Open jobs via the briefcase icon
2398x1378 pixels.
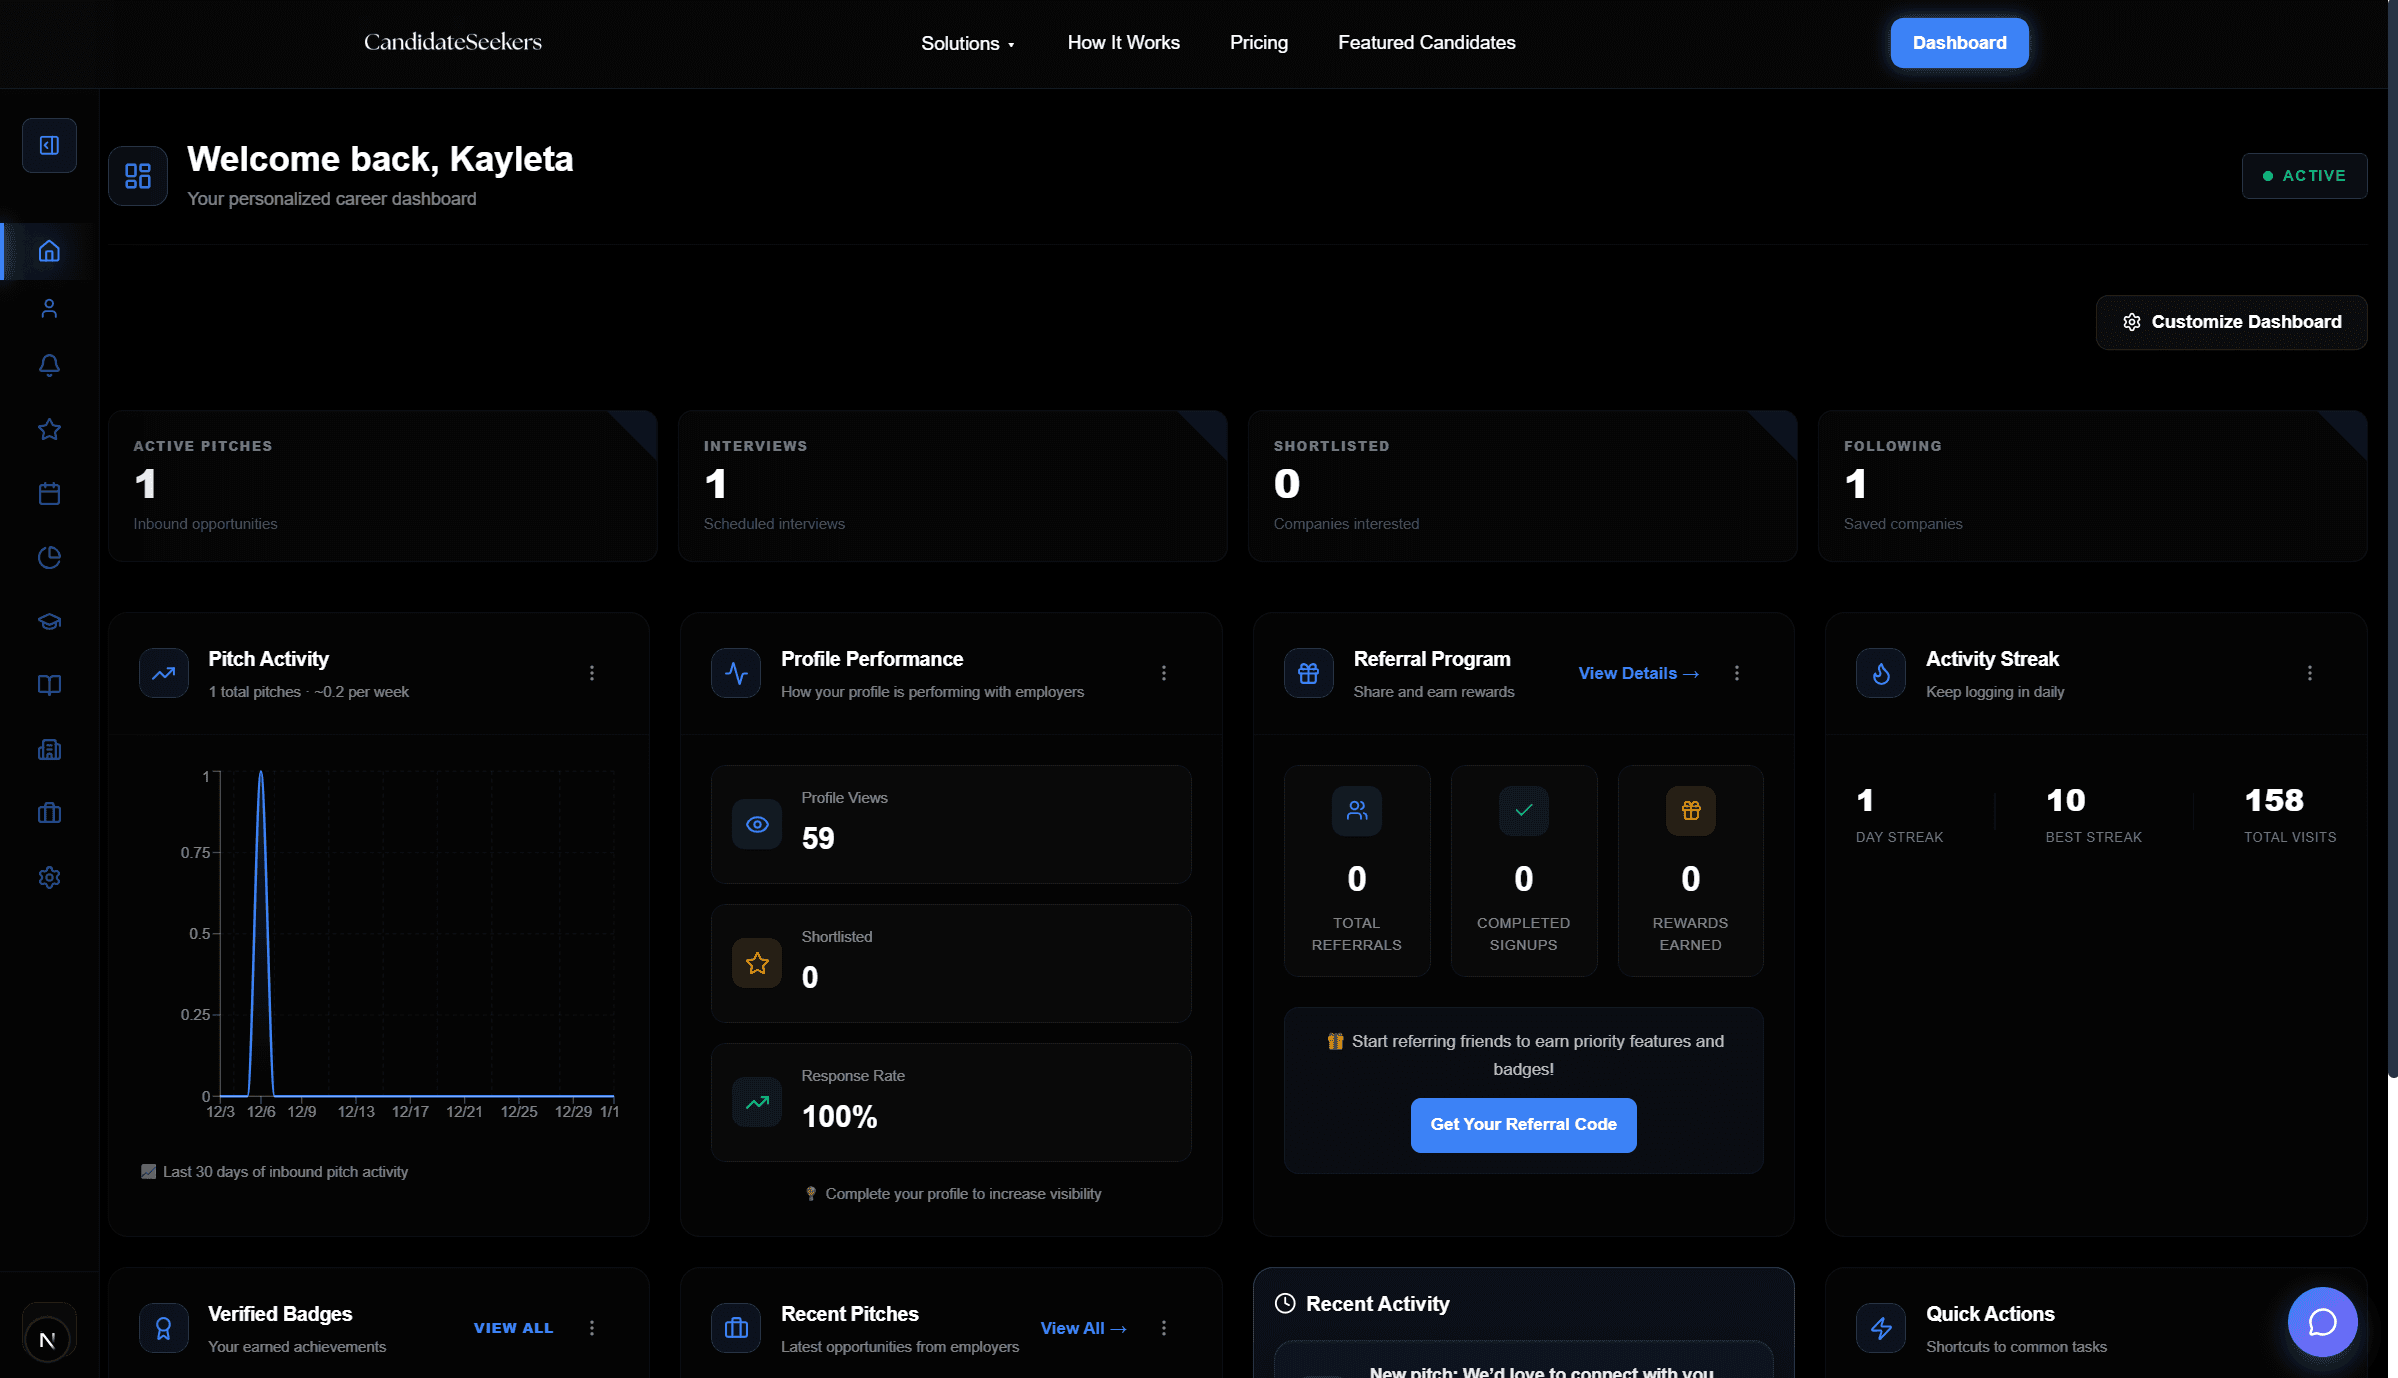click(49, 813)
